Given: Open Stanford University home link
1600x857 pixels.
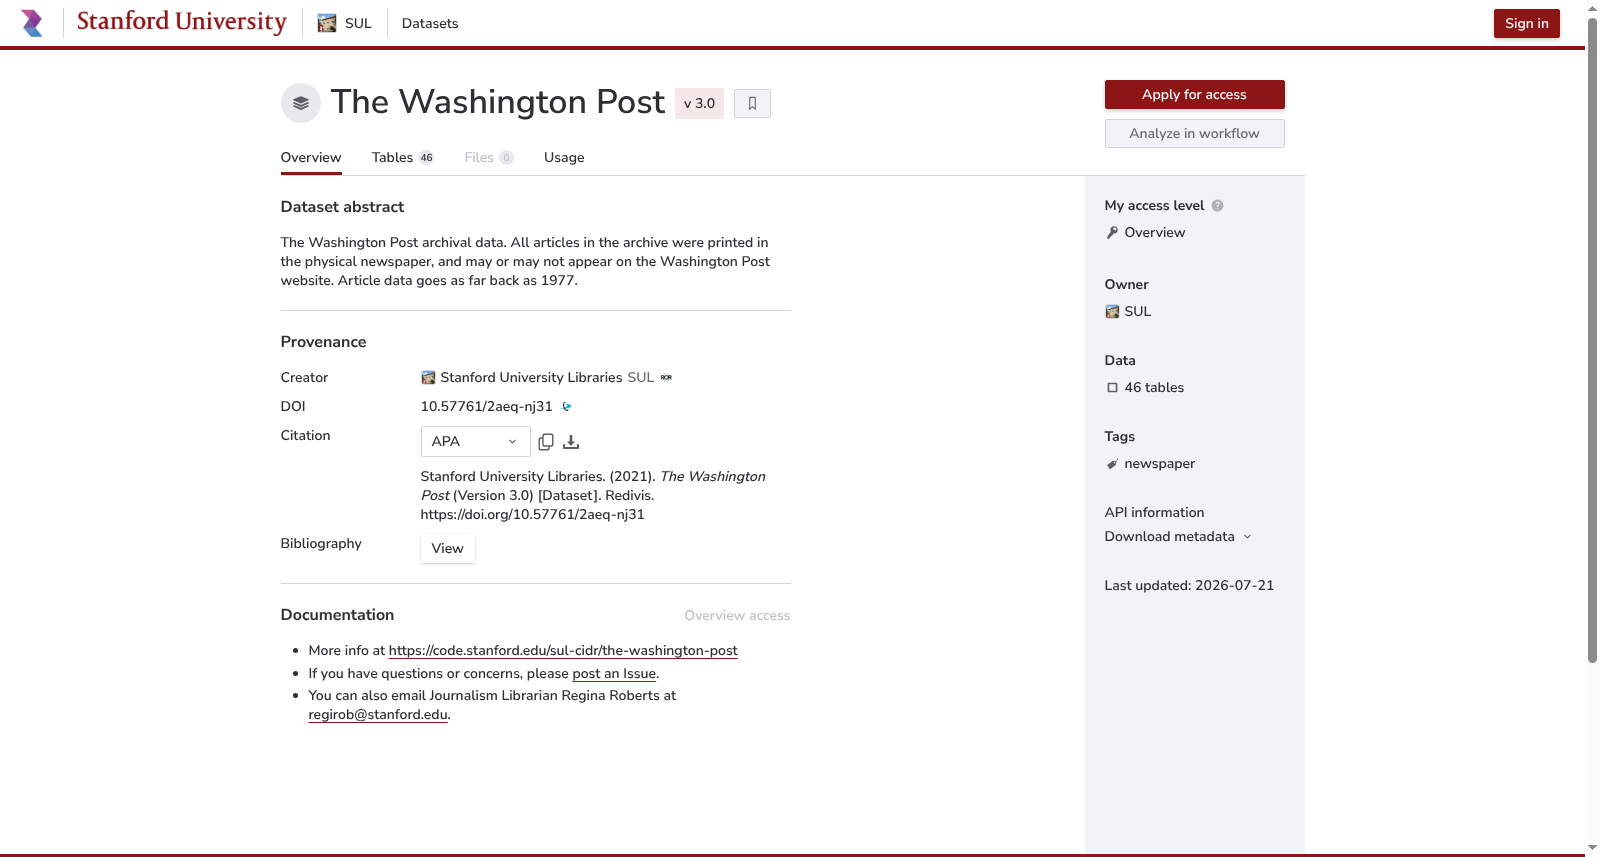Looking at the screenshot, I should click(181, 22).
